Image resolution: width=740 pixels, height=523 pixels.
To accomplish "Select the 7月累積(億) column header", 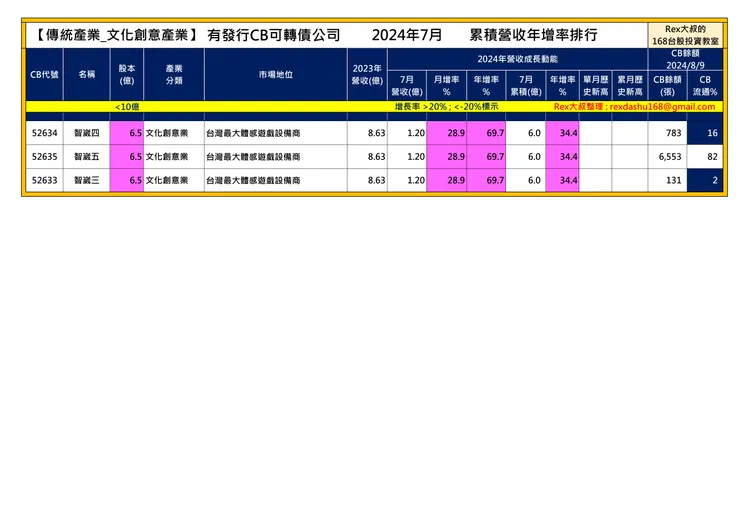I will [526, 85].
